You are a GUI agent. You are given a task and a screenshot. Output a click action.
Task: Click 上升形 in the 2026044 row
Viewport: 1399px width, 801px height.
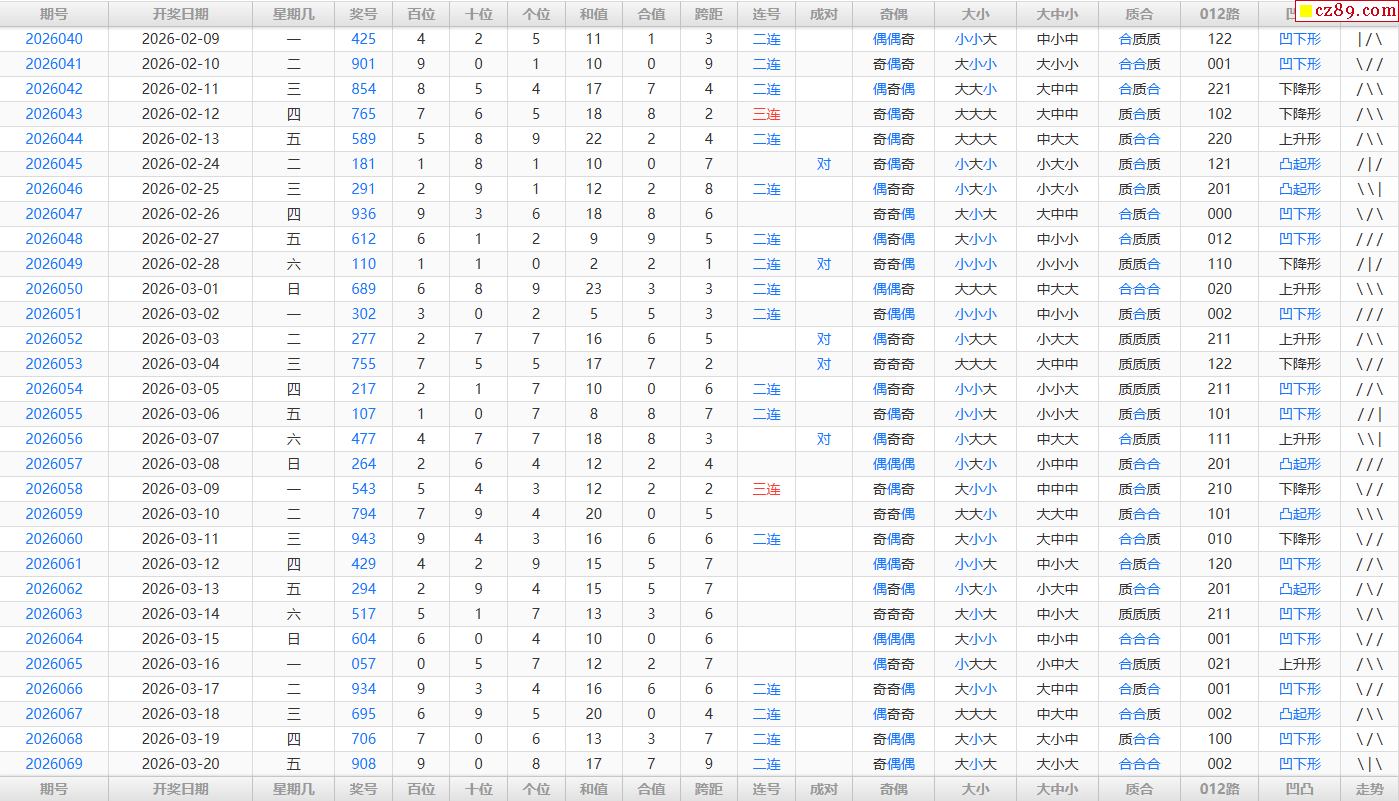pyautogui.click(x=1299, y=139)
